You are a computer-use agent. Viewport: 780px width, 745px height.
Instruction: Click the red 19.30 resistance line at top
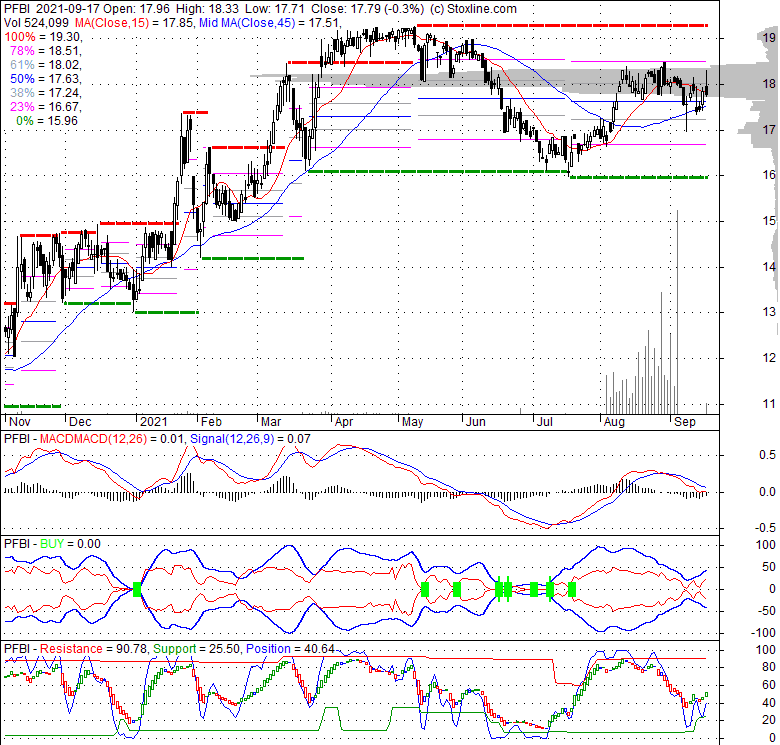coord(562,25)
